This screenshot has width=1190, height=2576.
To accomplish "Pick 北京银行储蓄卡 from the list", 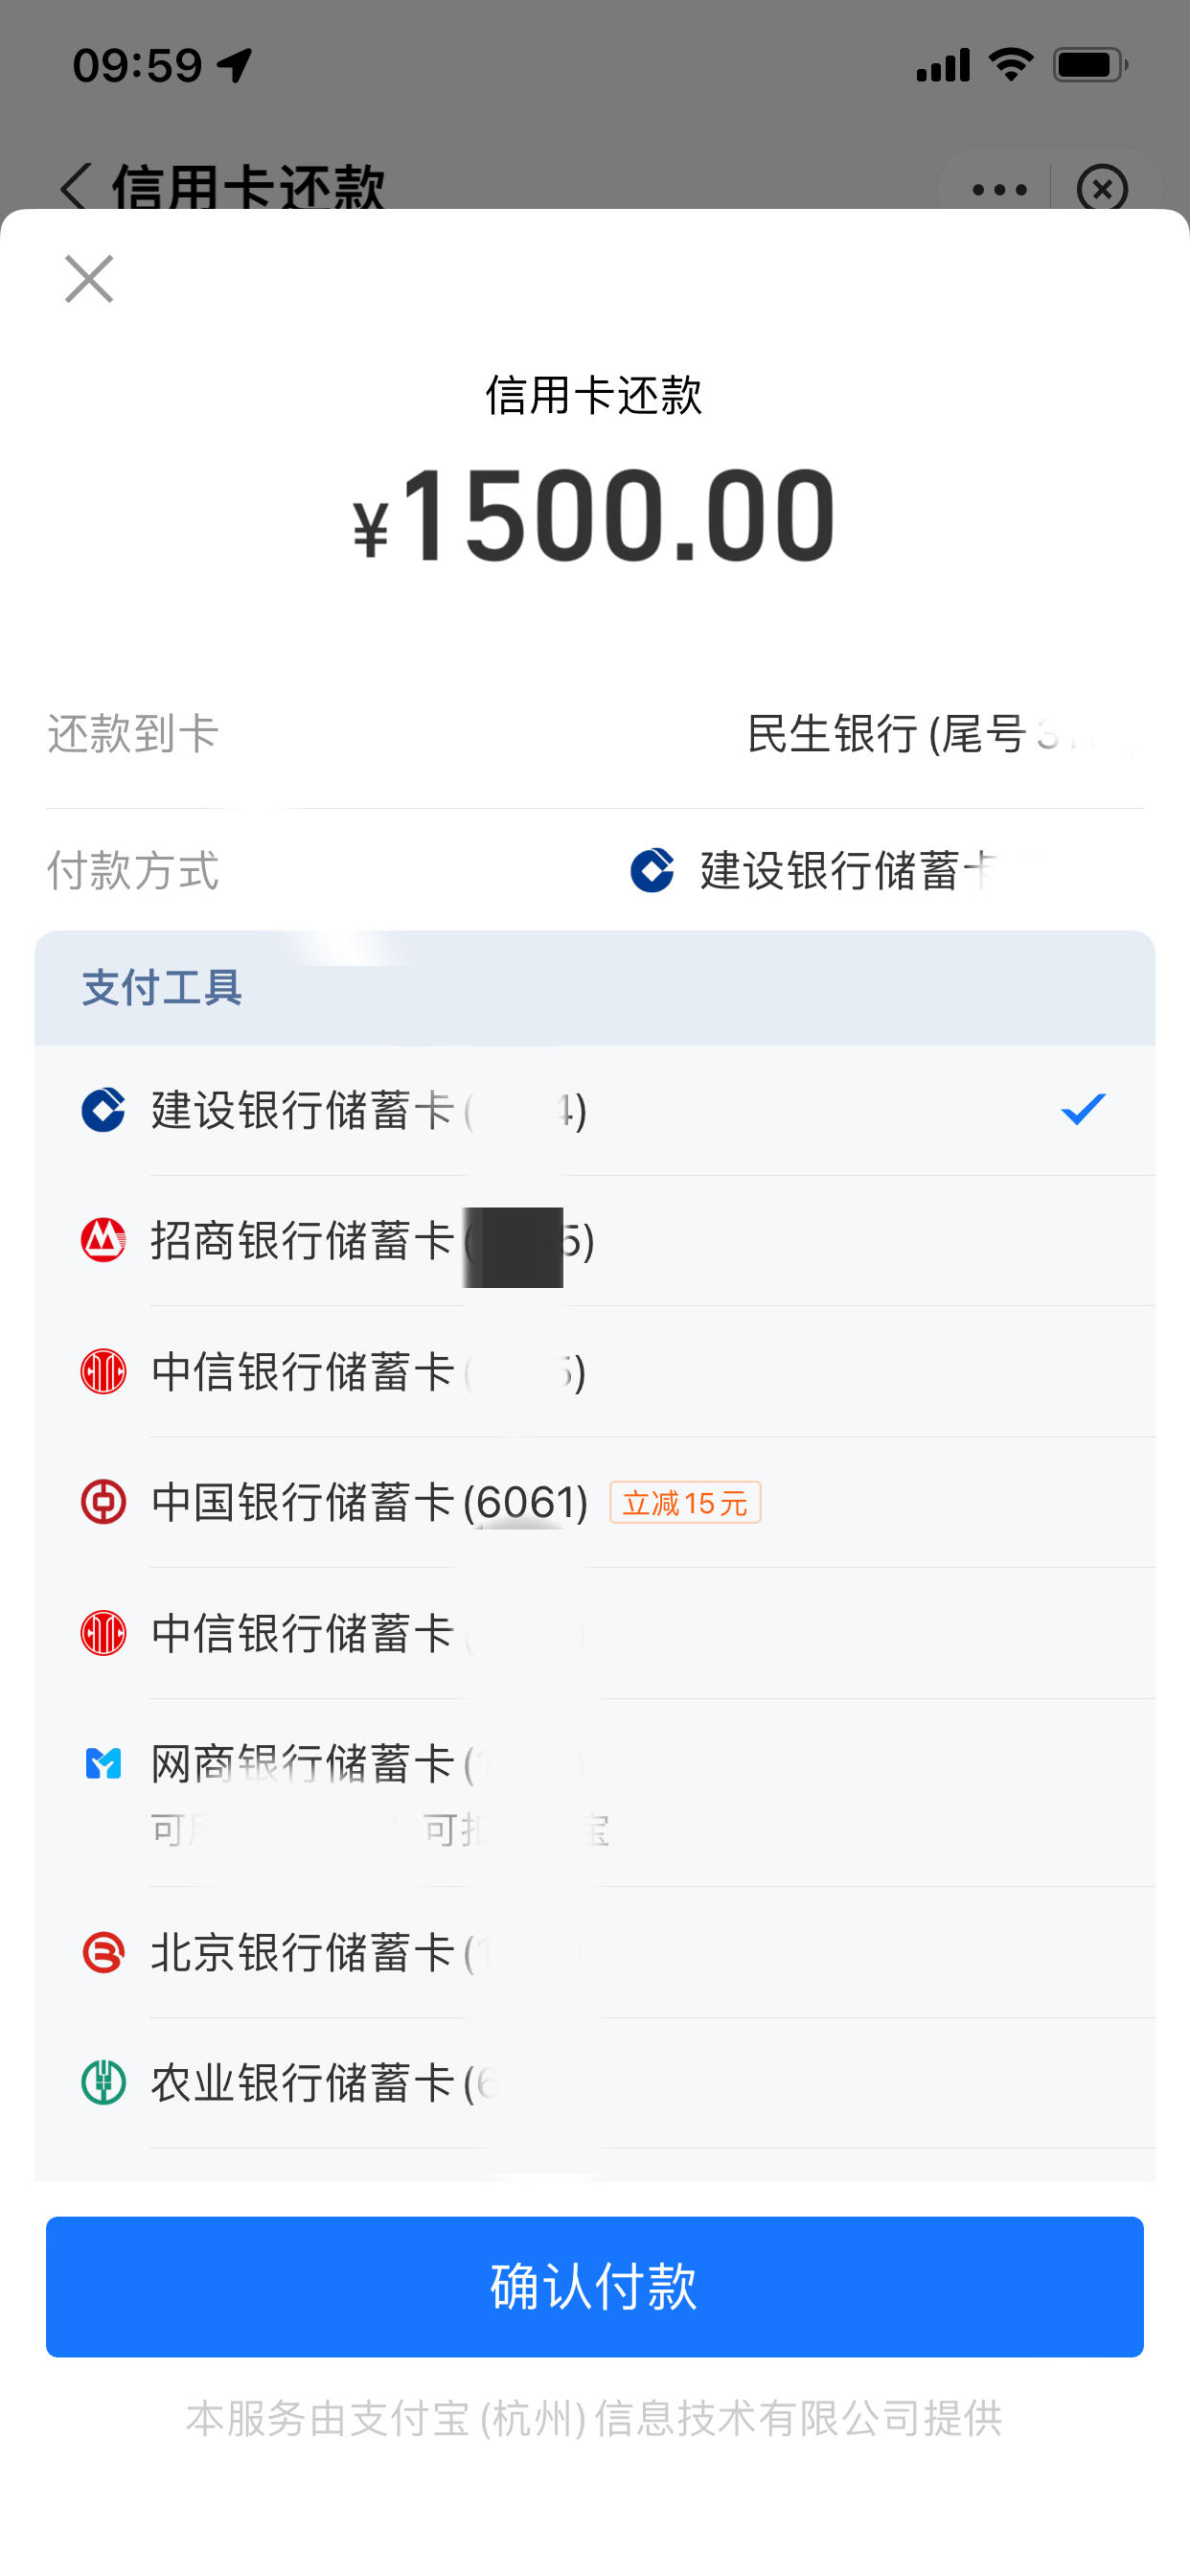I will [595, 1952].
